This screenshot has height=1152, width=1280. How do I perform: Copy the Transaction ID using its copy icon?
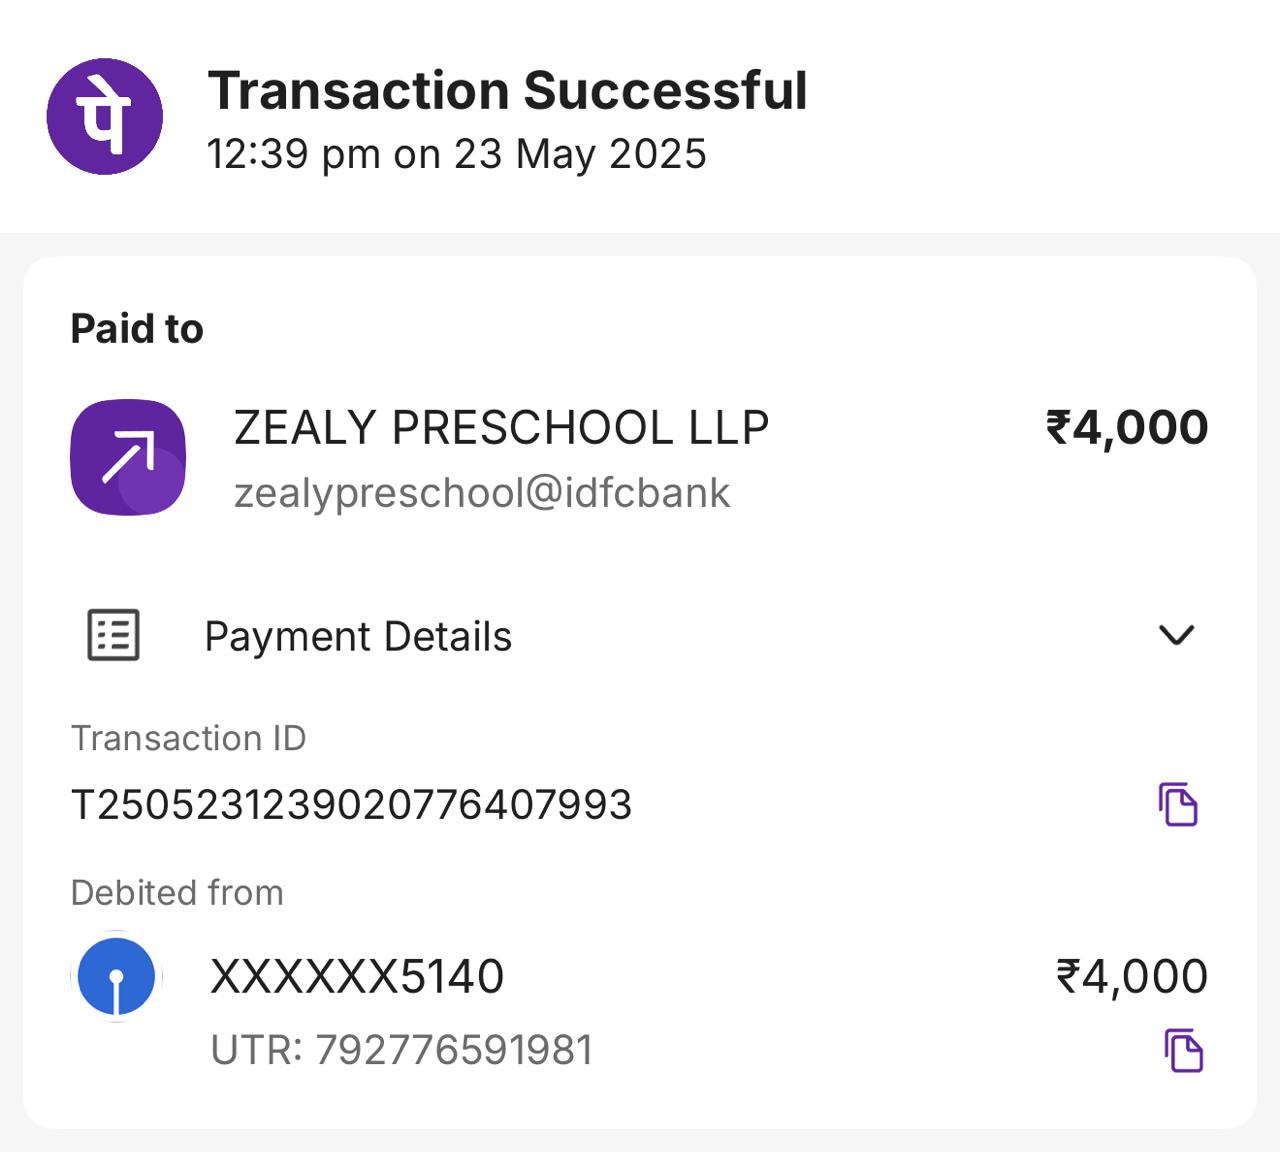pyautogui.click(x=1178, y=804)
